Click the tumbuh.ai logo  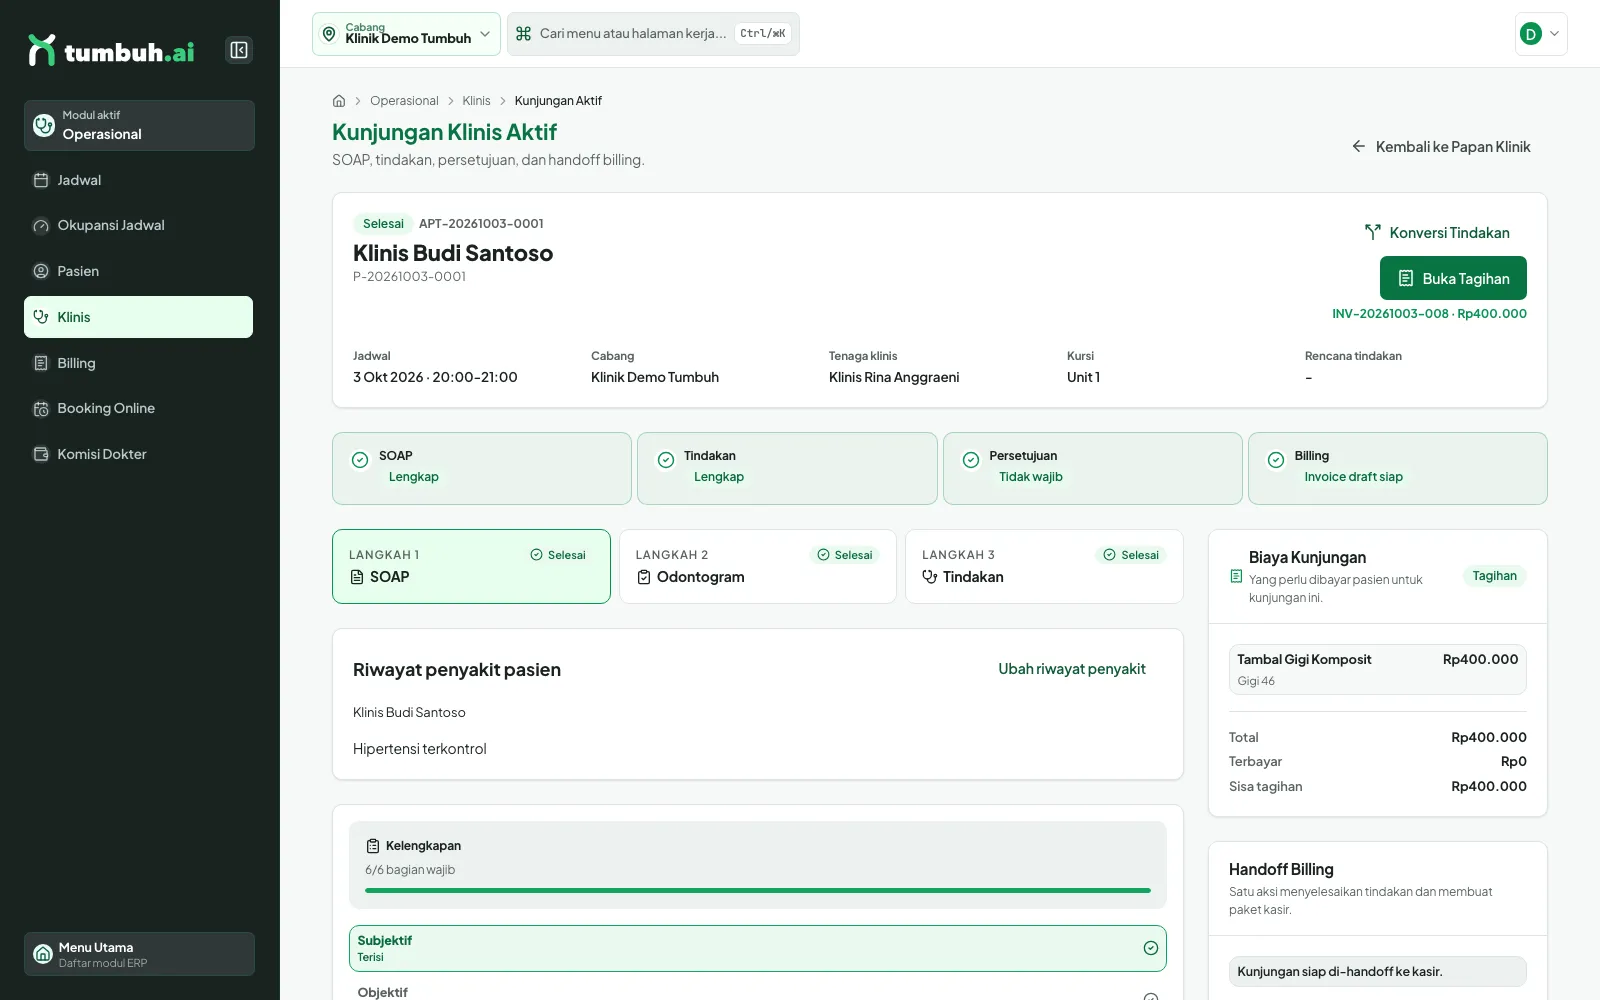(x=111, y=51)
